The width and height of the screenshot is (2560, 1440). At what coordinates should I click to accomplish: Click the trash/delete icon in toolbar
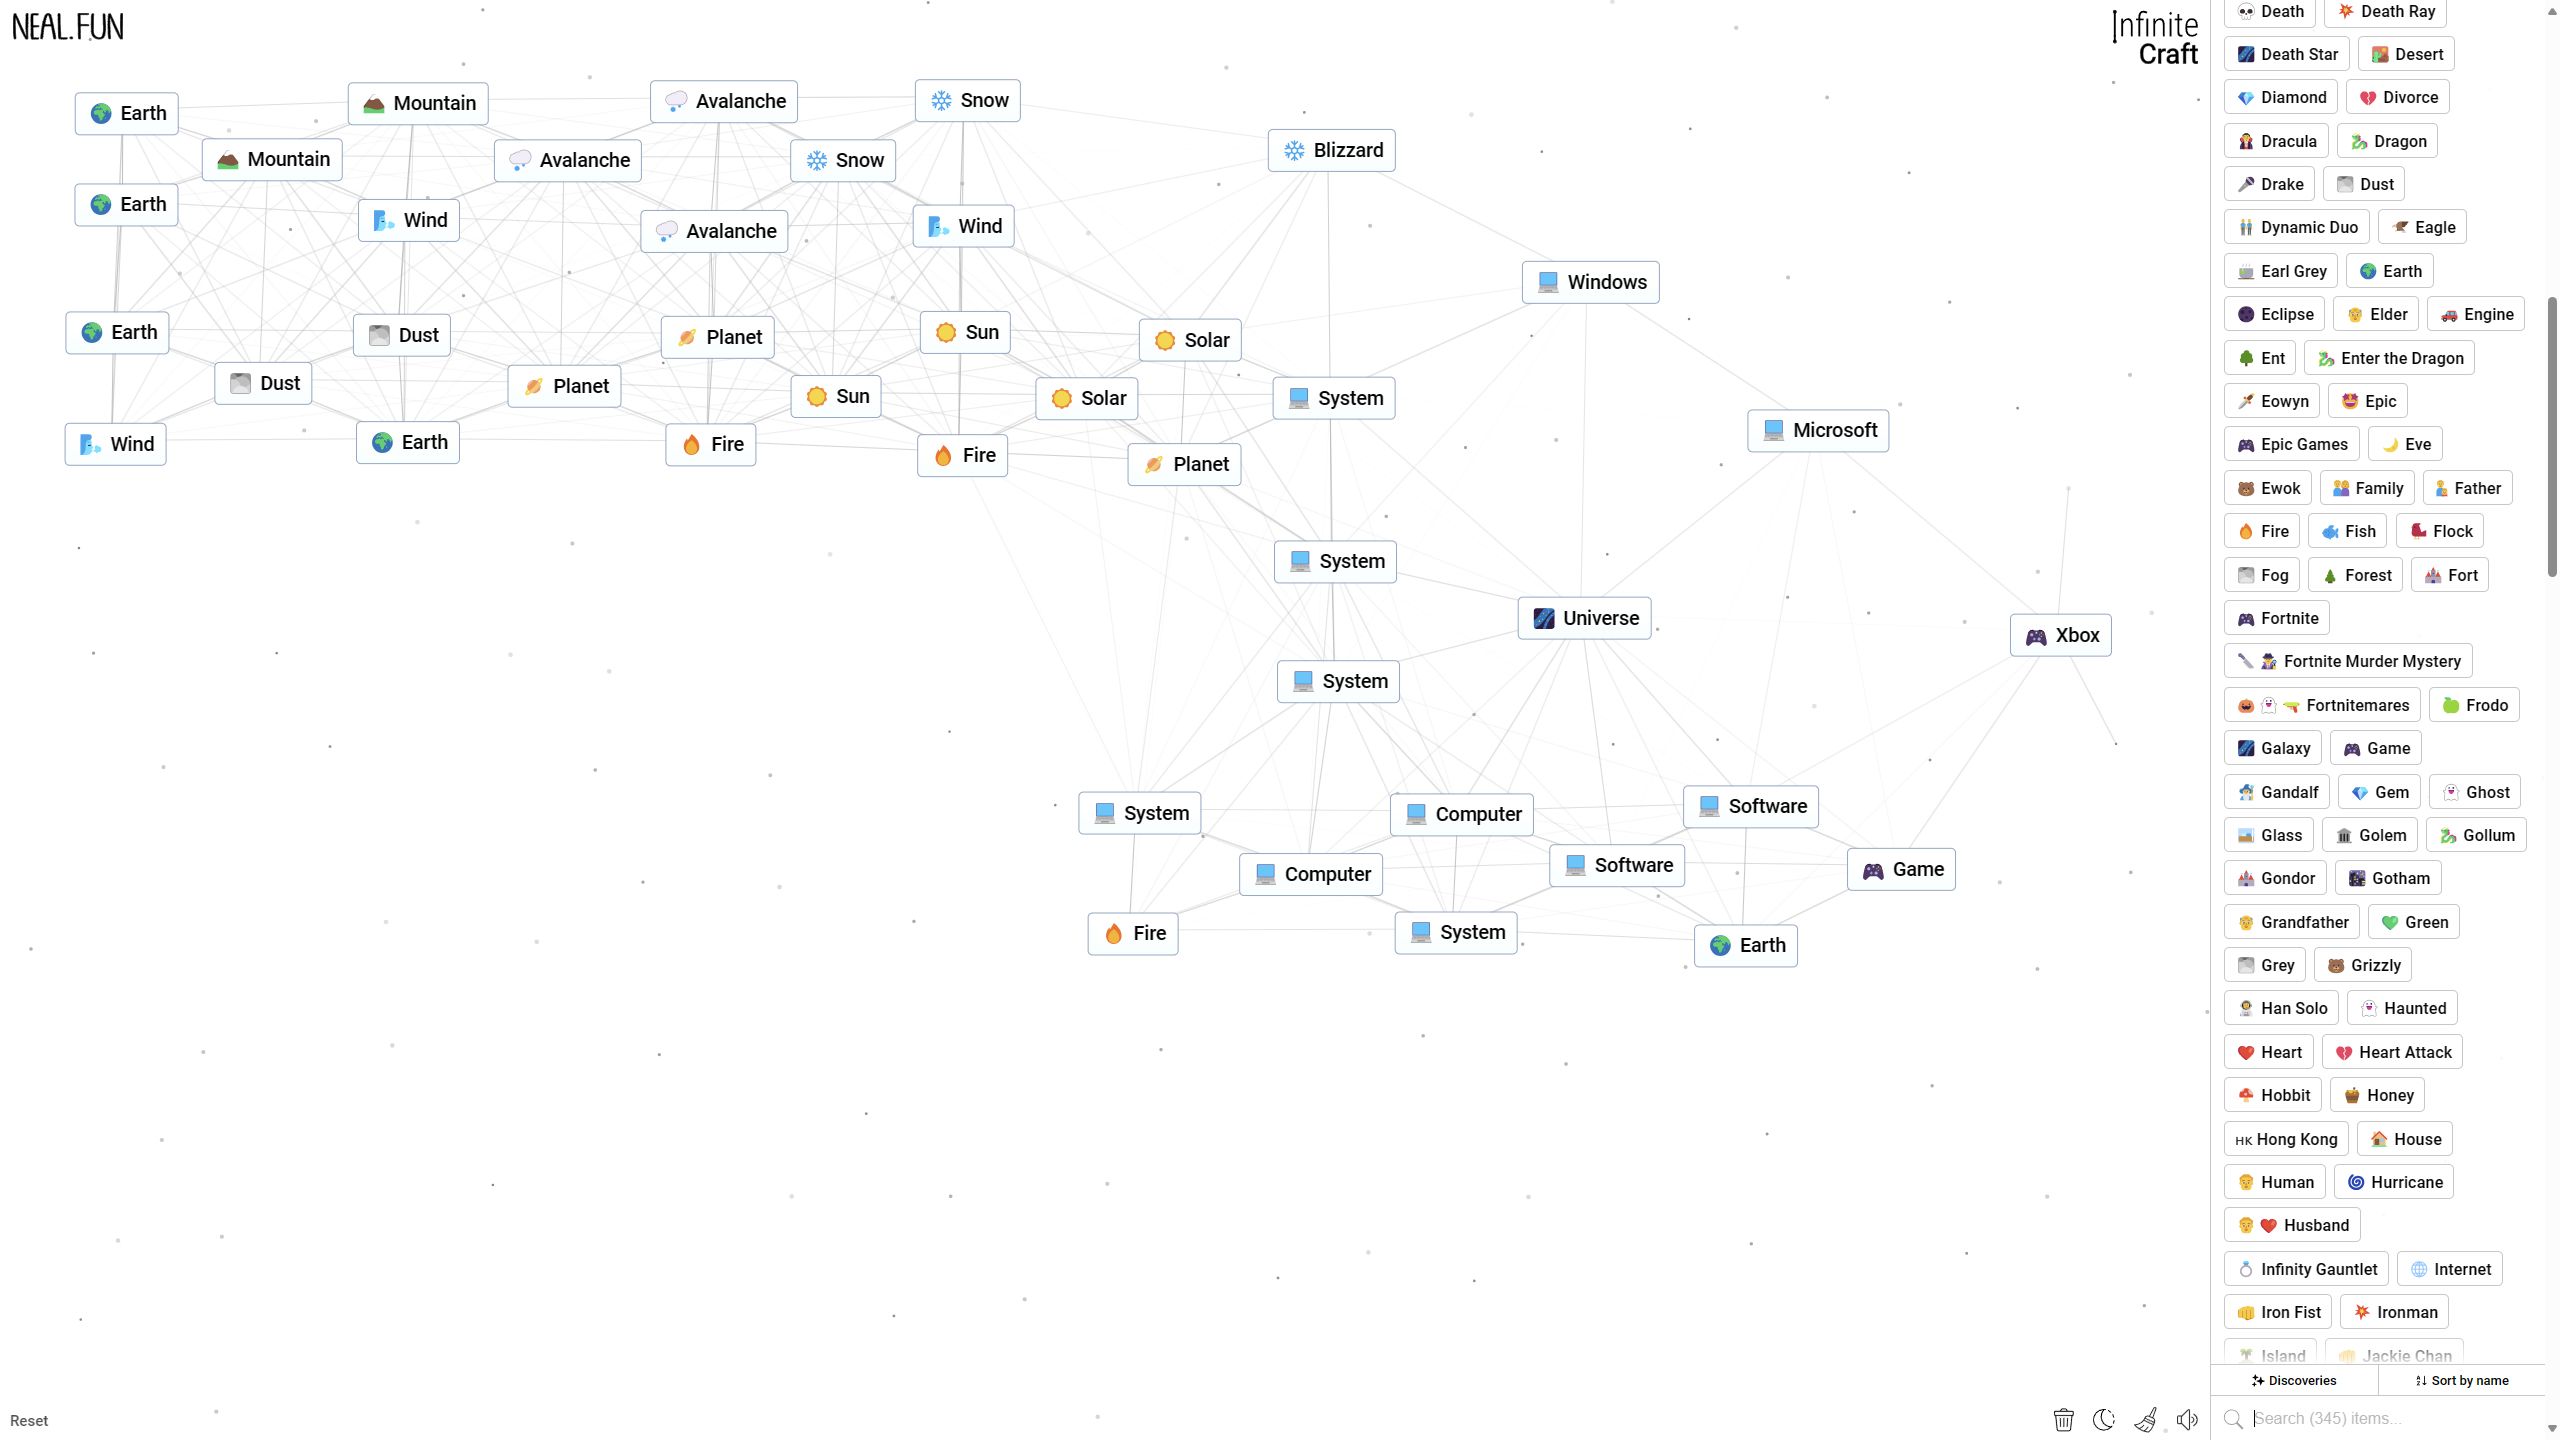tap(2062, 1419)
